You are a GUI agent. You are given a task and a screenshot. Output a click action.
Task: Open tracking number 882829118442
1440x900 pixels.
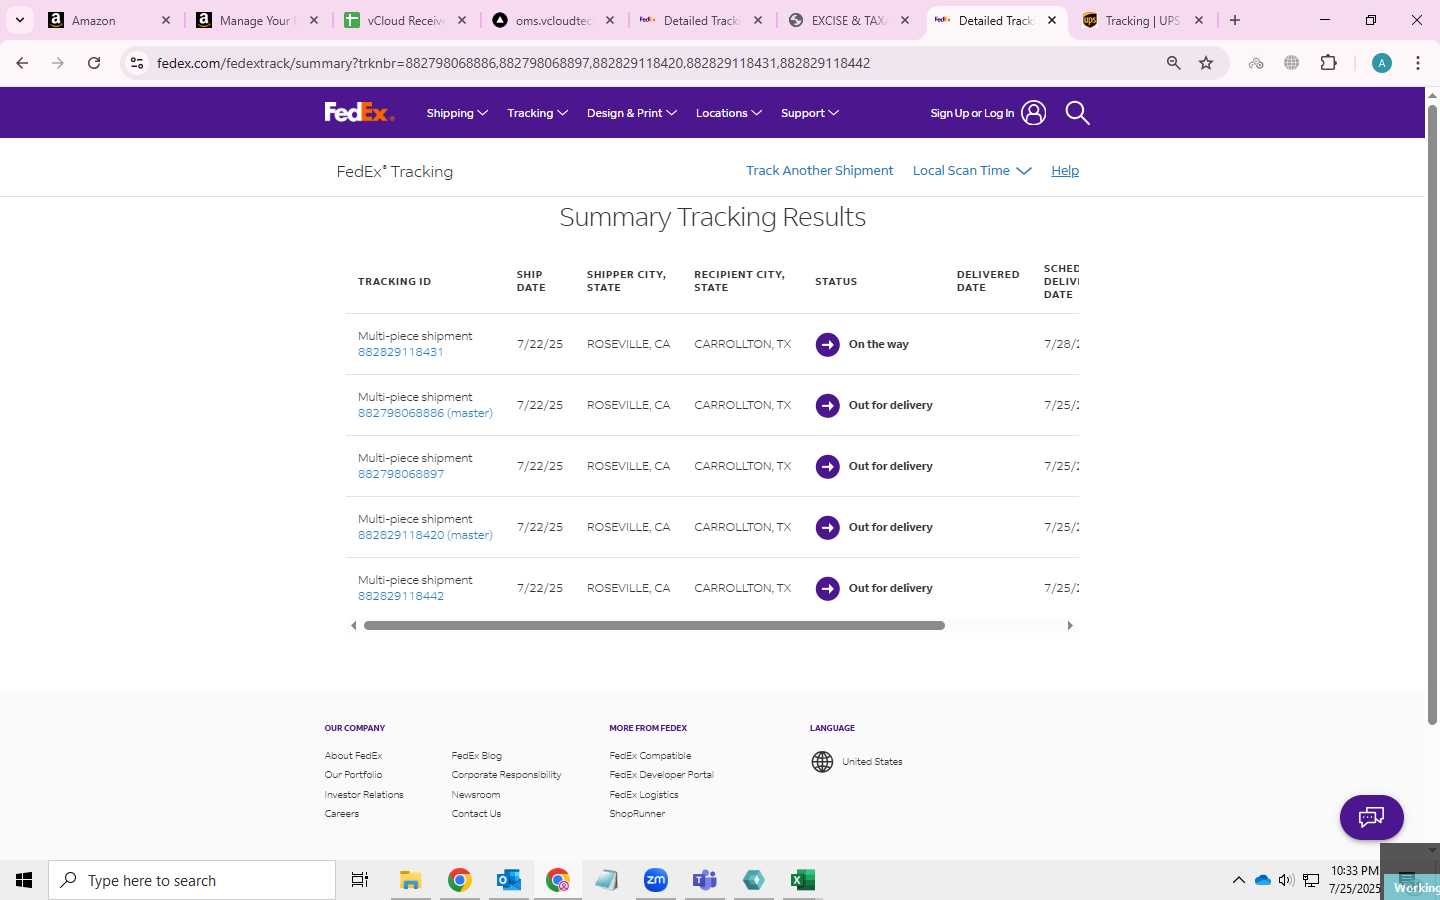click(x=401, y=596)
